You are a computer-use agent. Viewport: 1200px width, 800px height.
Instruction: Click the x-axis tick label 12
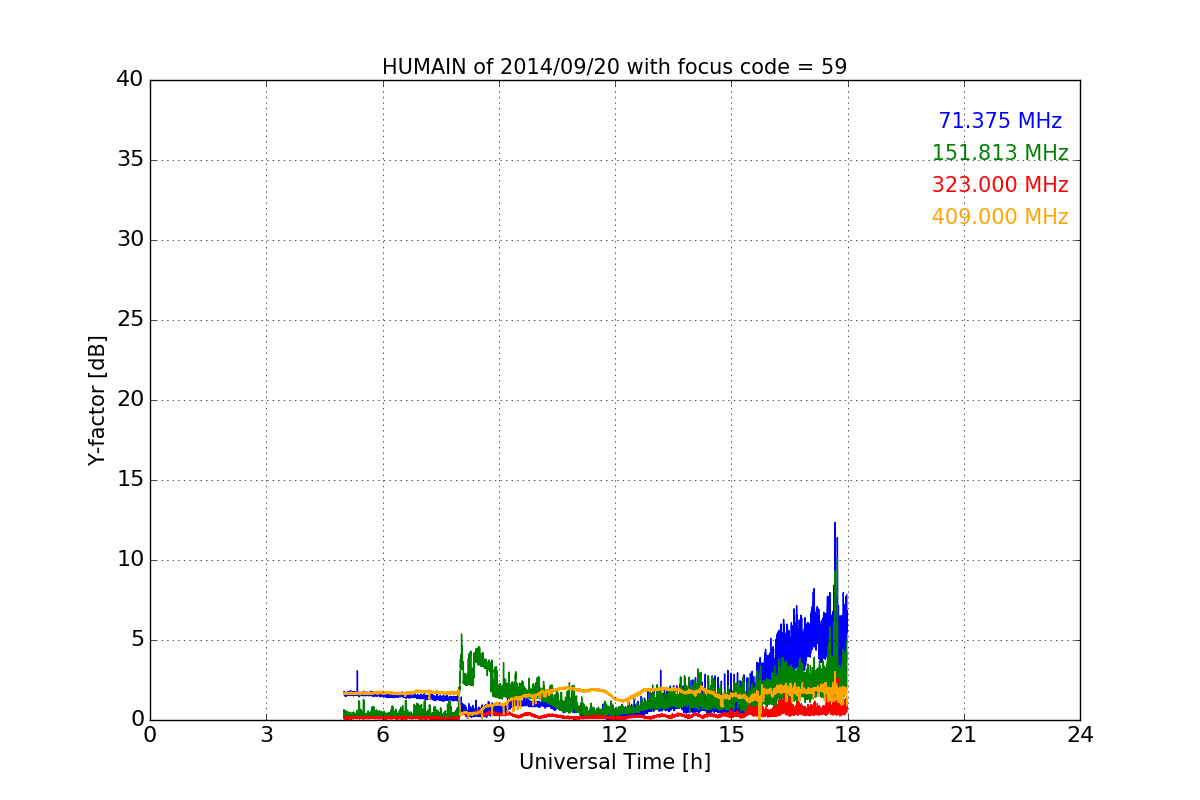[x=615, y=735]
